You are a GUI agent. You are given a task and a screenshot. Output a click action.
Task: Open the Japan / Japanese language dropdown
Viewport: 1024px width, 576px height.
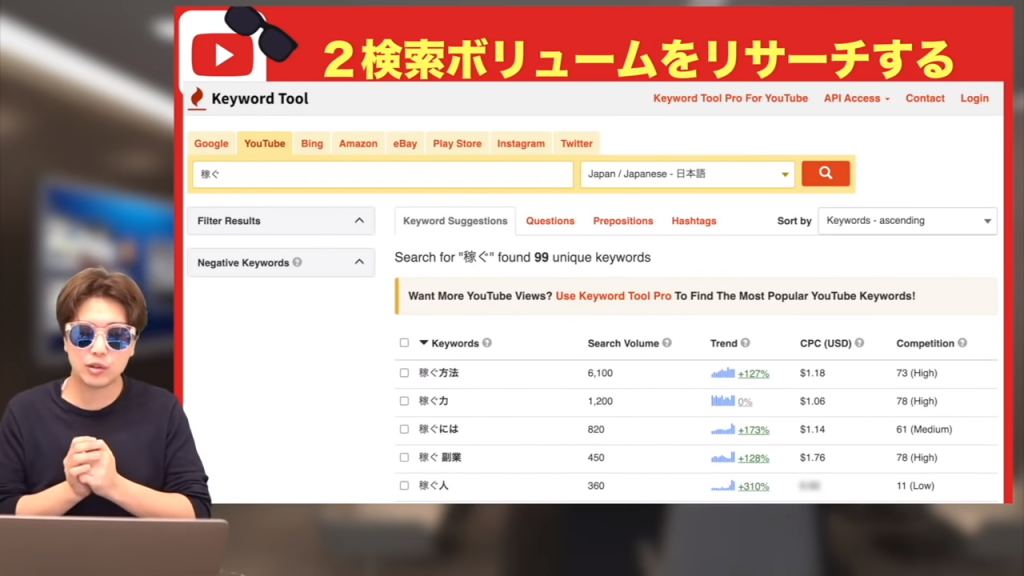[x=688, y=174]
